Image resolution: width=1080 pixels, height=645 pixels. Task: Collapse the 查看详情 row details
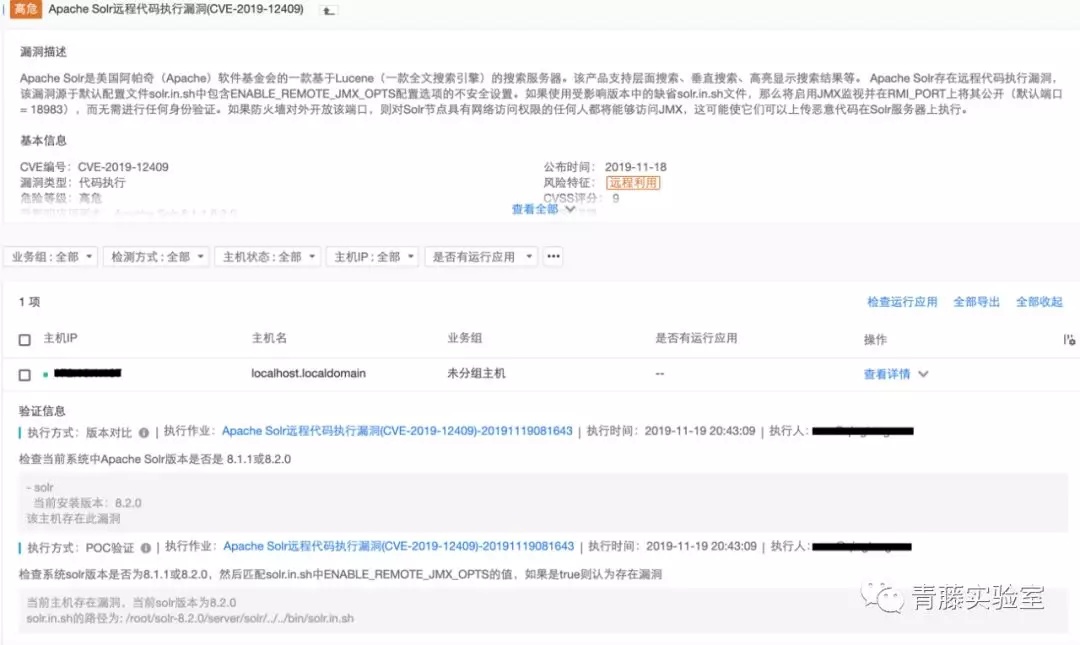pos(896,374)
